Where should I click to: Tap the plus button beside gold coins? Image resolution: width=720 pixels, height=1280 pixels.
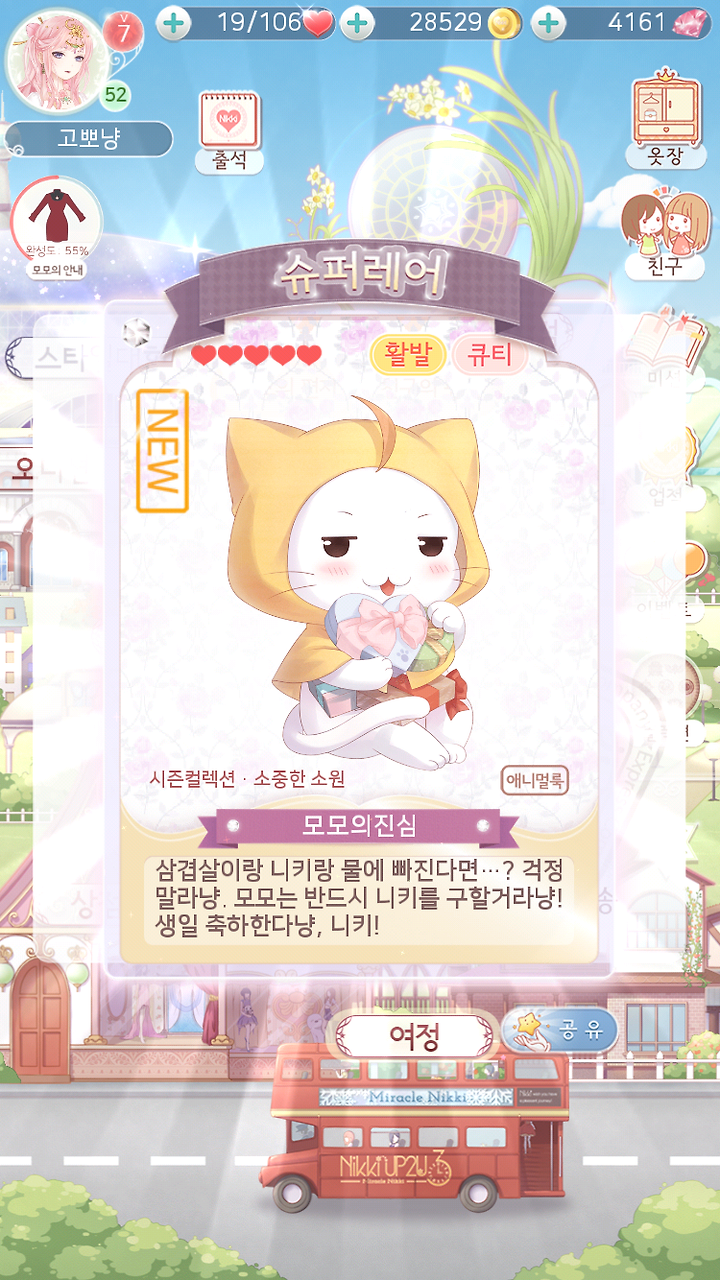pos(357,22)
